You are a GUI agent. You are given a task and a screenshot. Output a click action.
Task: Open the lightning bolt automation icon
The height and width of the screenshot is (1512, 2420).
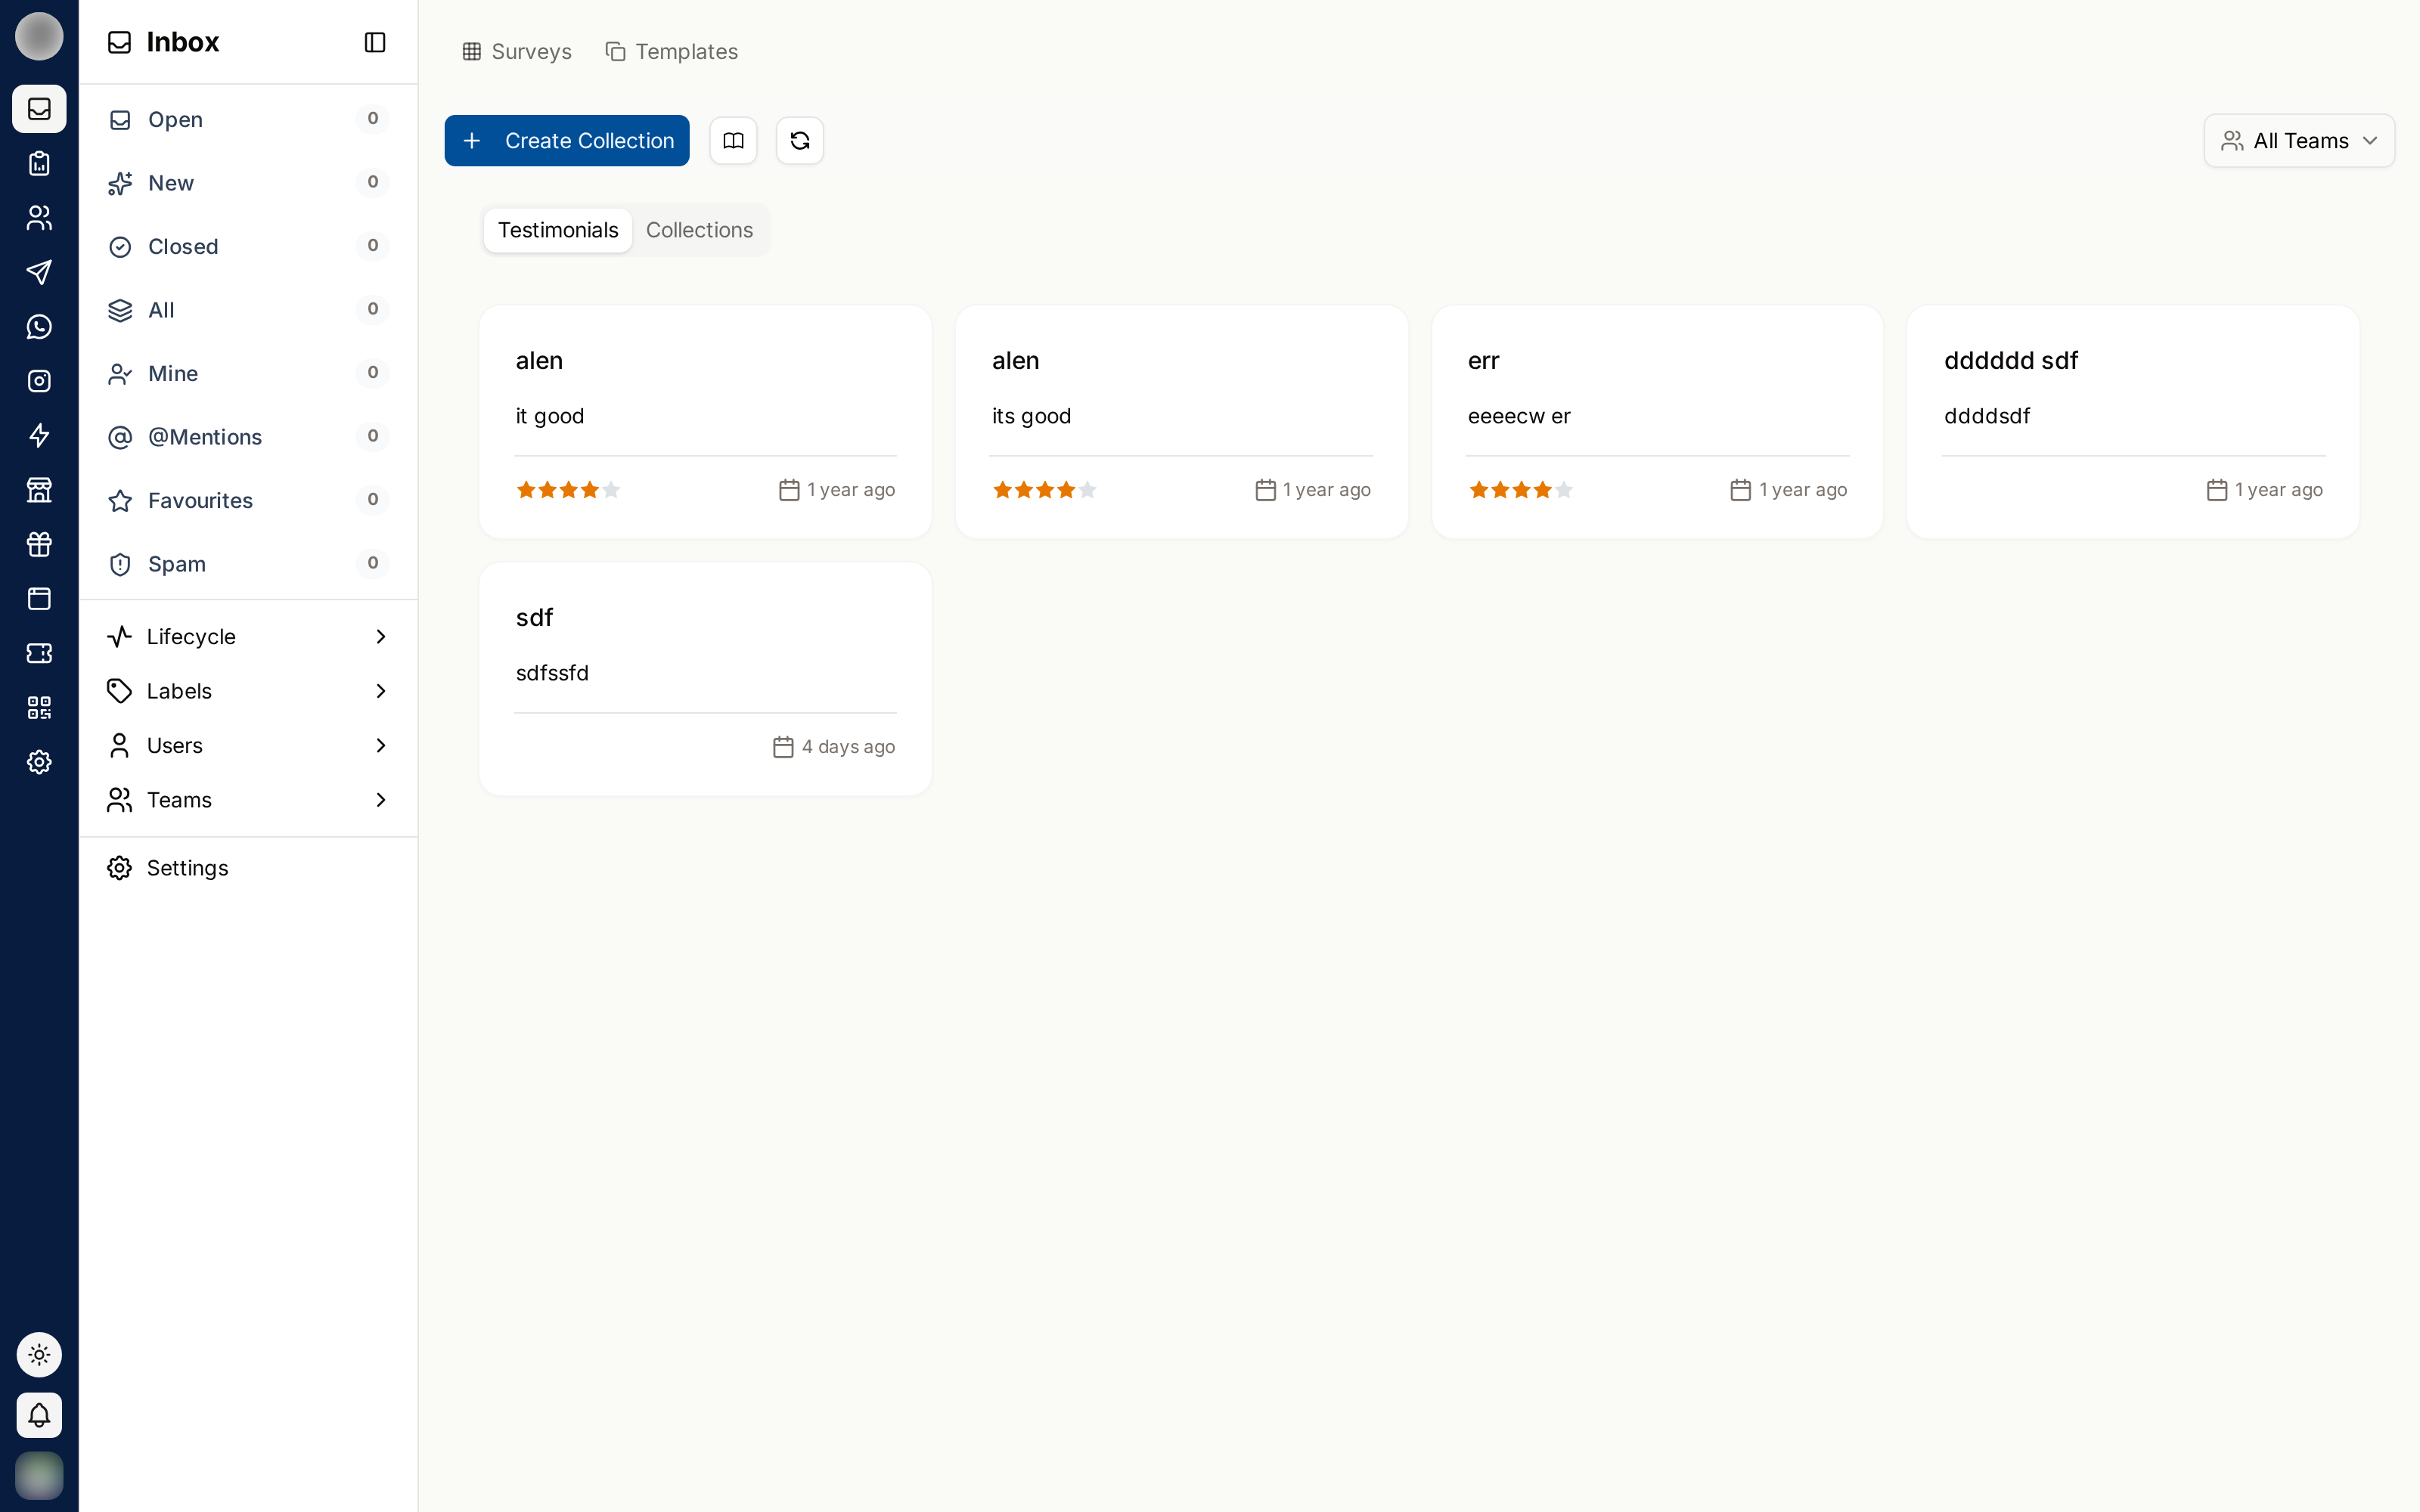pyautogui.click(x=39, y=435)
